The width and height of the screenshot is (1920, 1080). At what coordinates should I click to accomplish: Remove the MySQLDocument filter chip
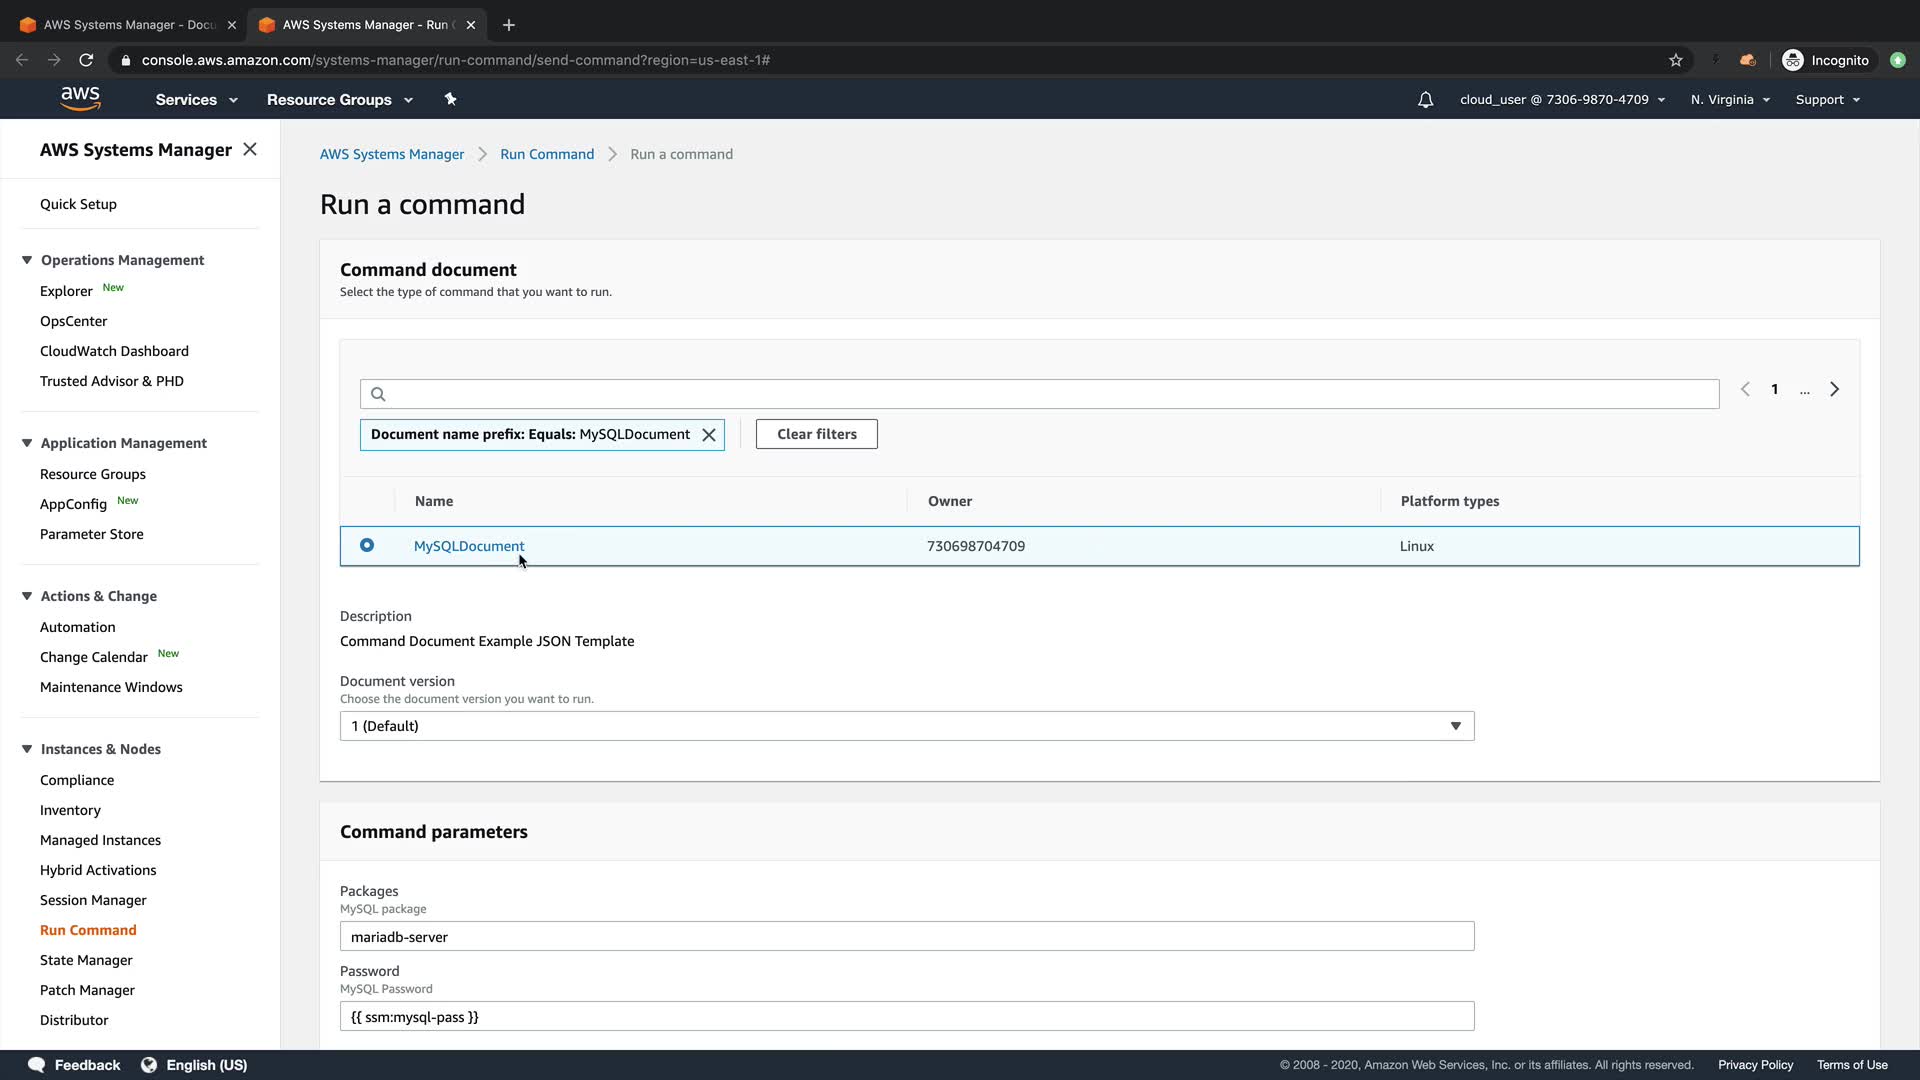pos(709,435)
